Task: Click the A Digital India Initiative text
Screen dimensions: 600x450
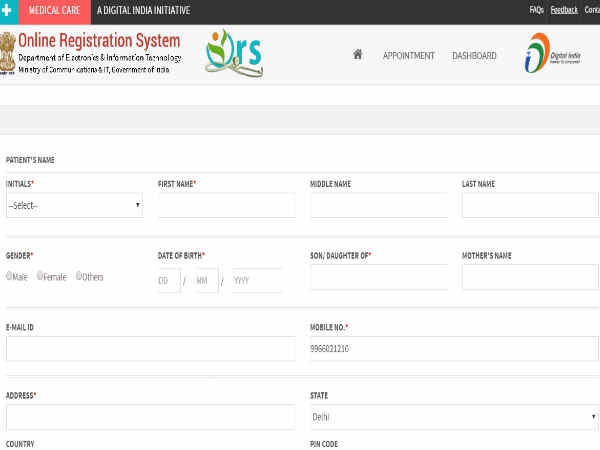Action: tap(143, 10)
